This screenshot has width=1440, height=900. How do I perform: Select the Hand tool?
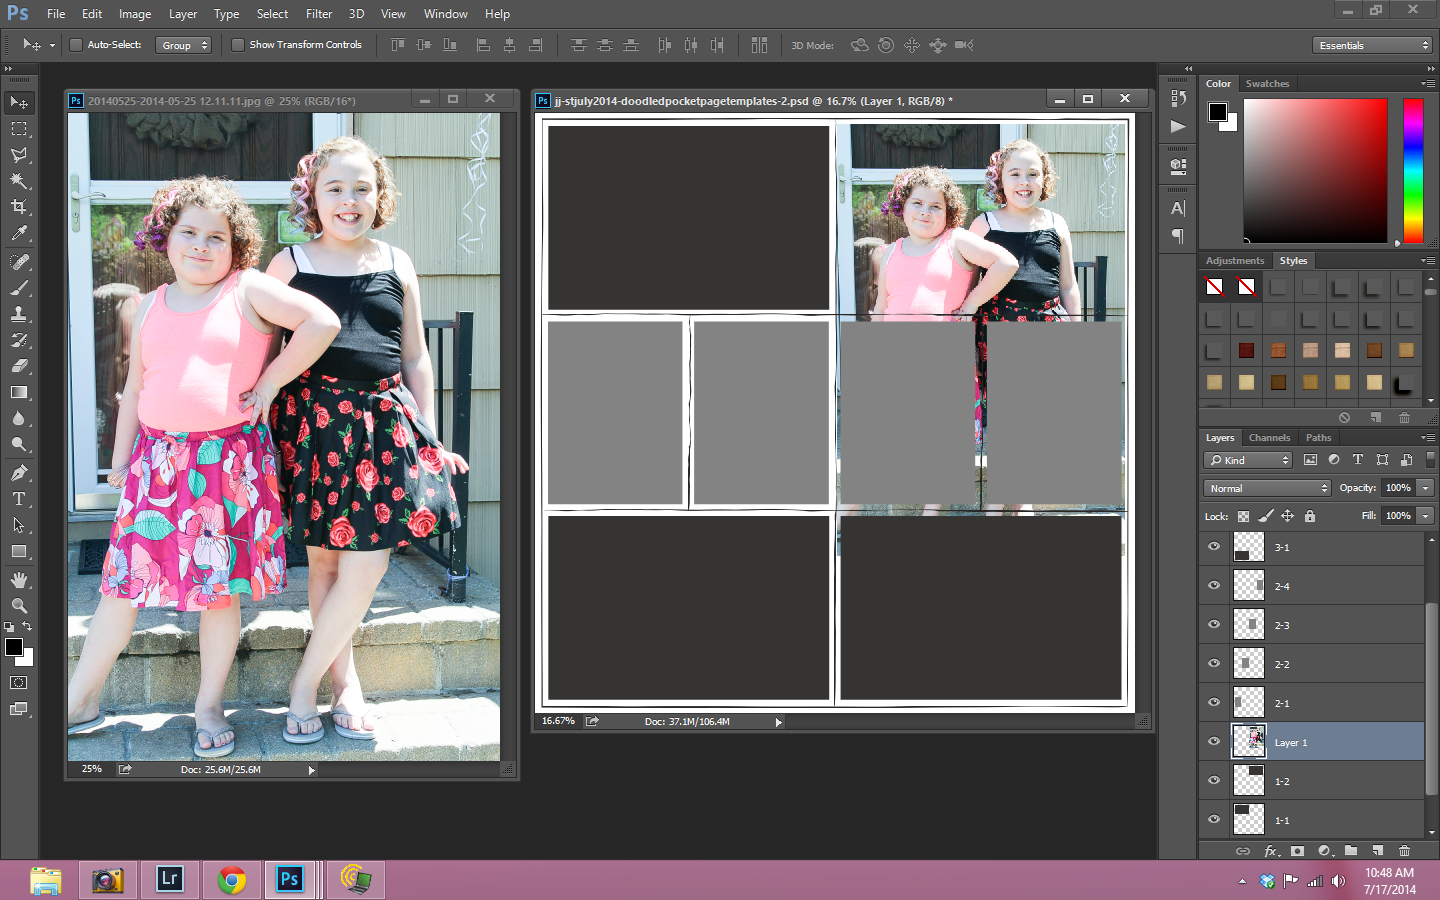tap(19, 580)
